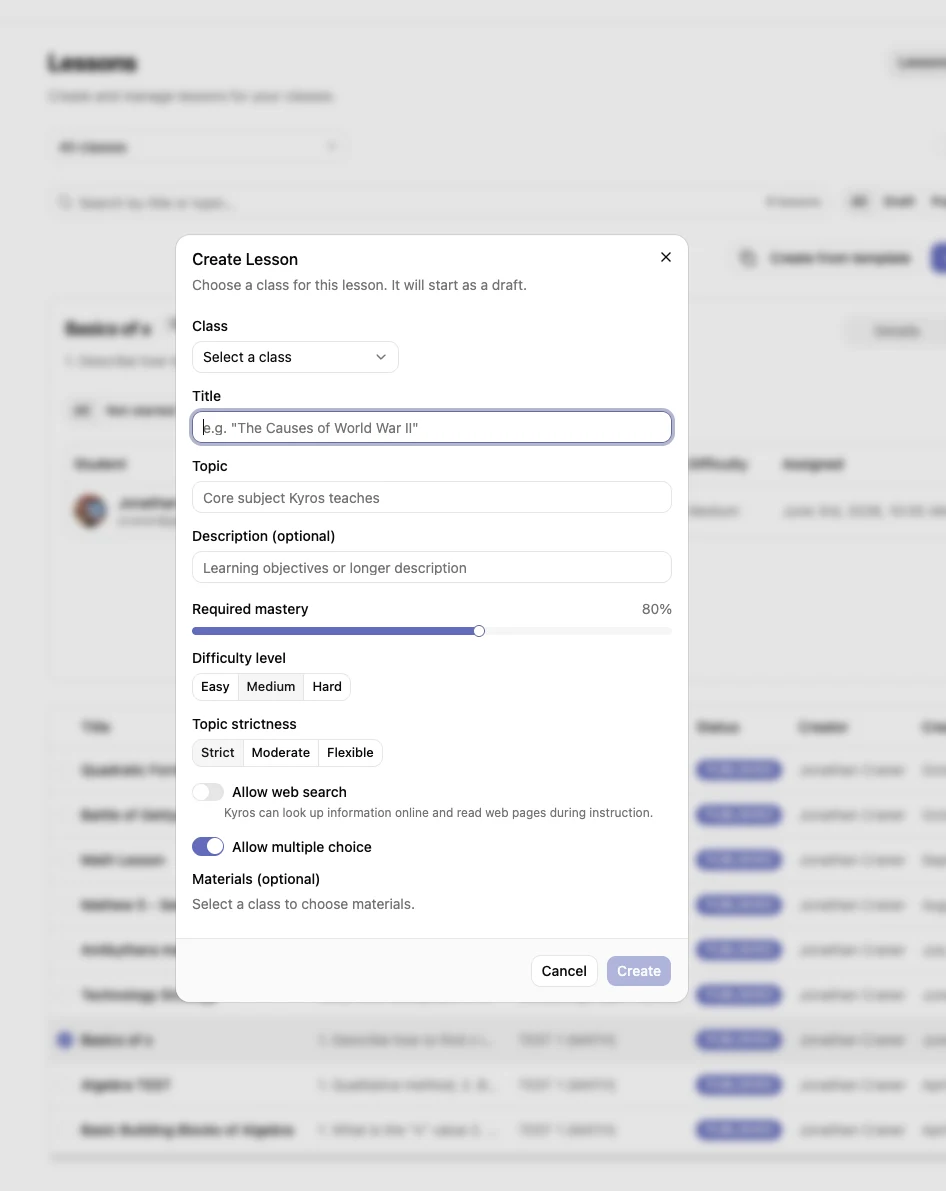Pick Moderate topic strictness
The image size is (946, 1191).
[280, 753]
